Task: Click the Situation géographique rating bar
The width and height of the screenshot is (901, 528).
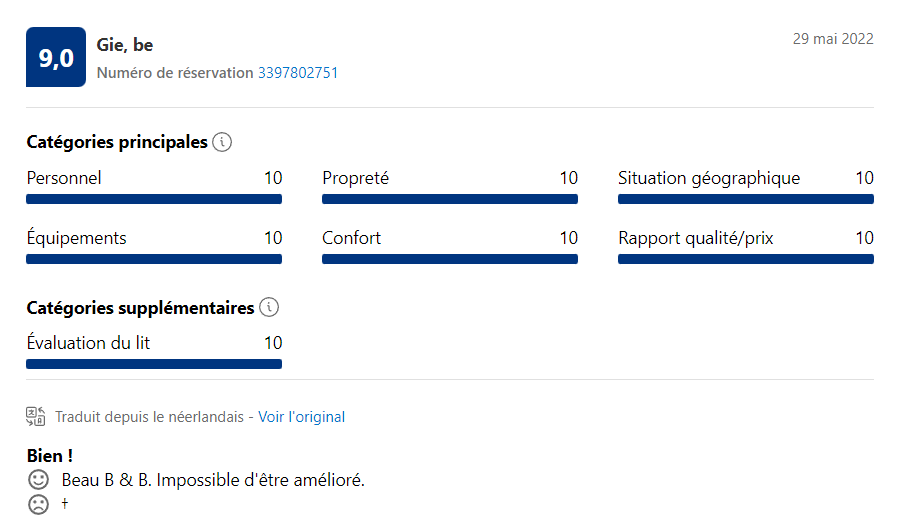Action: pos(746,199)
